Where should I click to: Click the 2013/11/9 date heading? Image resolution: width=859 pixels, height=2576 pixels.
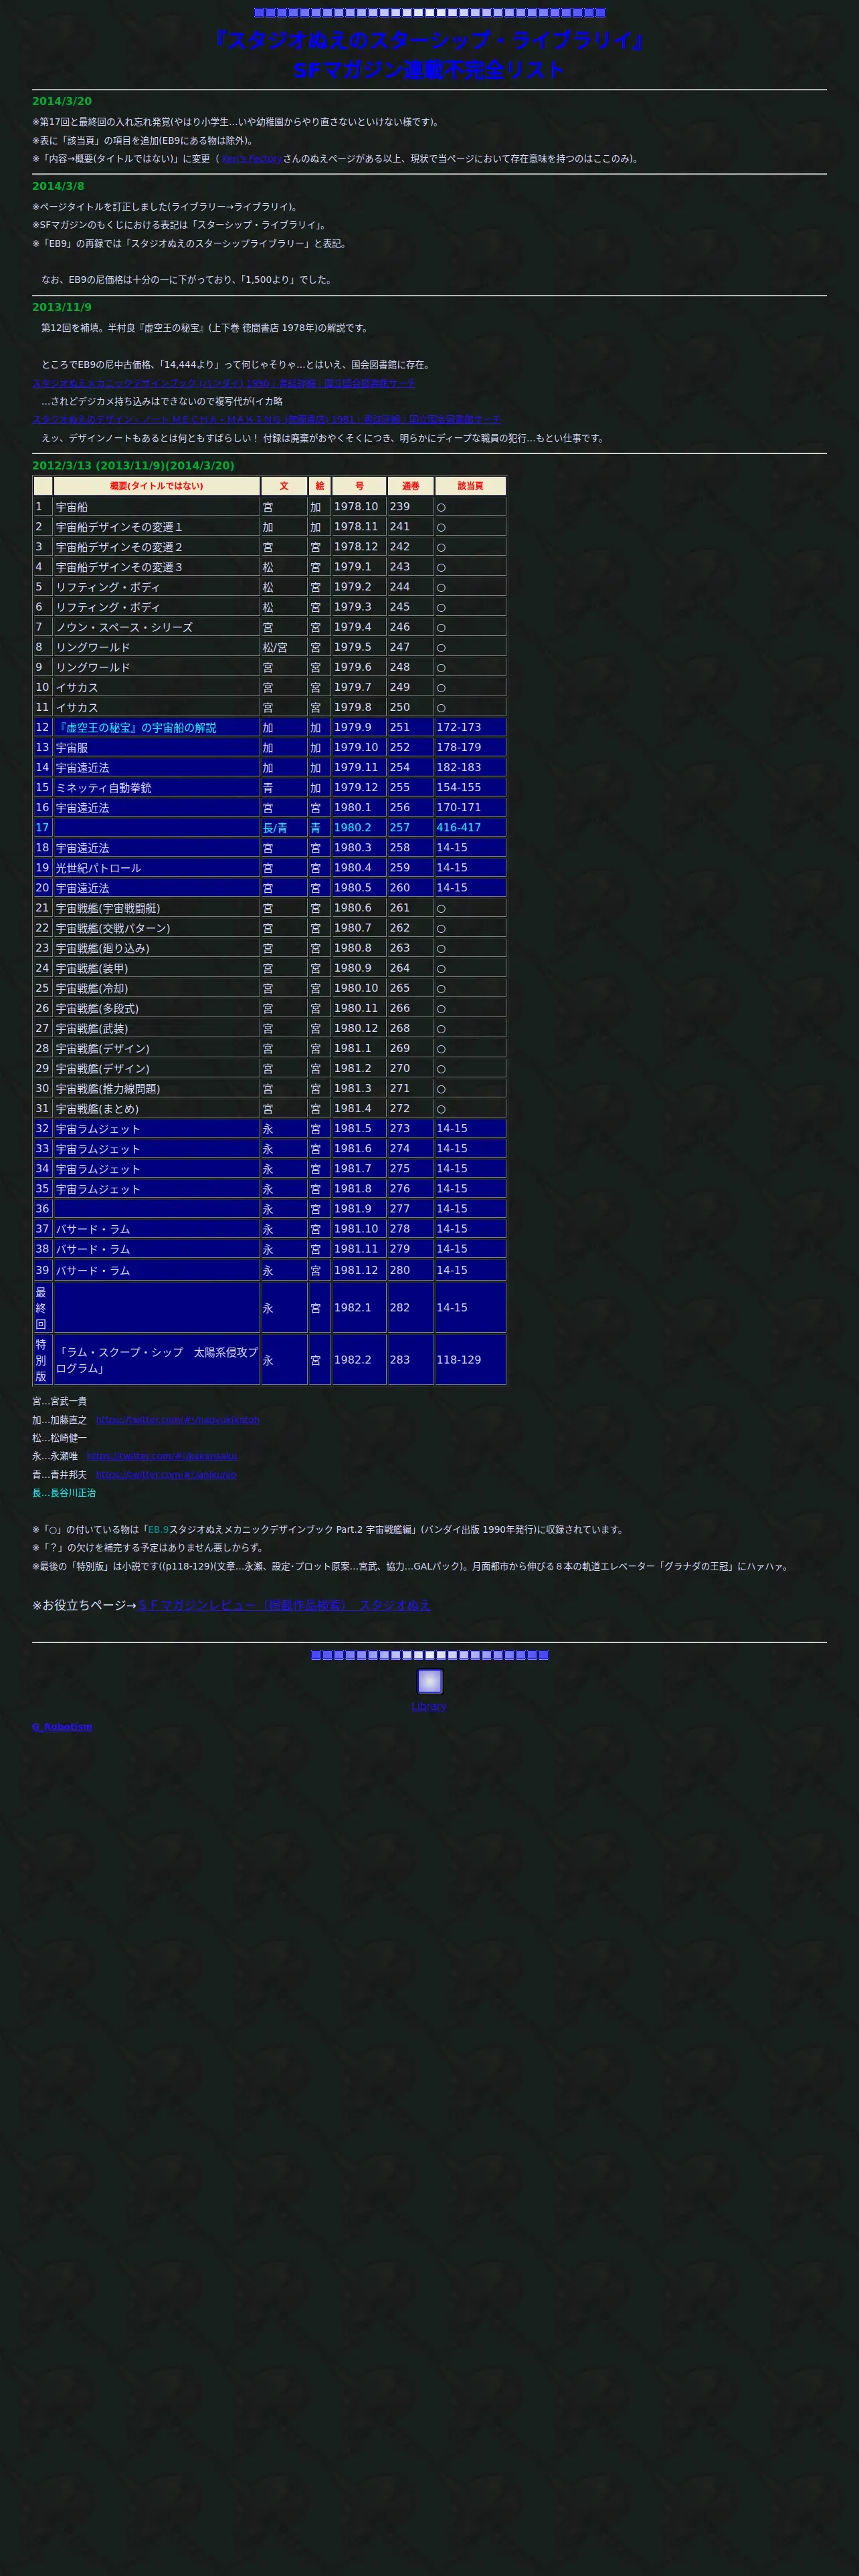62,307
